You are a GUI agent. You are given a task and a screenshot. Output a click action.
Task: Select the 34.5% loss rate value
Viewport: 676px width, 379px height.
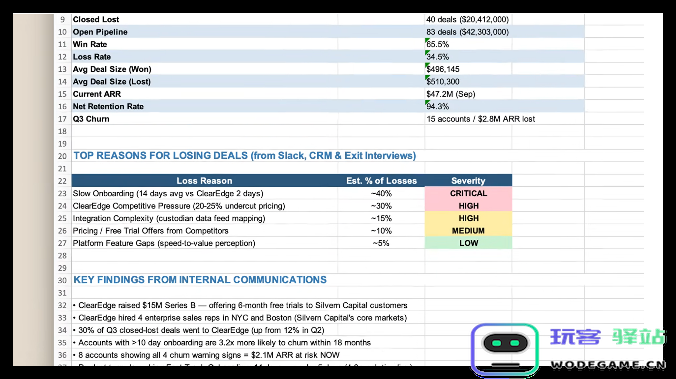tap(468, 57)
